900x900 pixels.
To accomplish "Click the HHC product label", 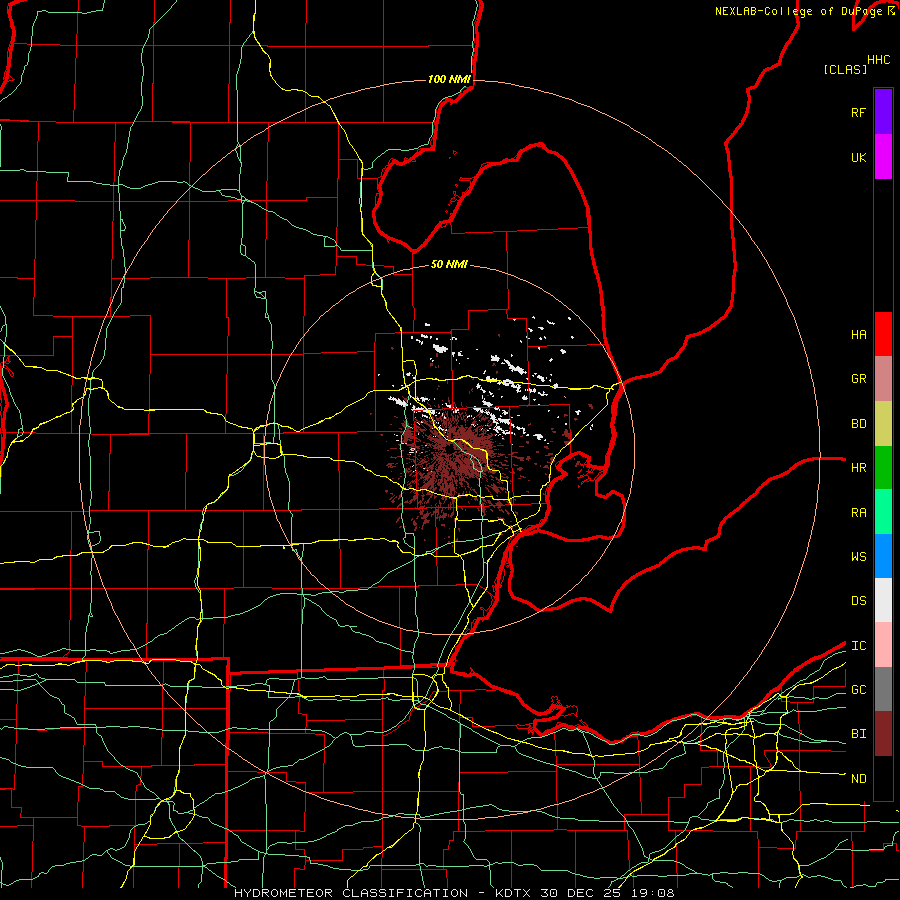I will click(x=878, y=60).
